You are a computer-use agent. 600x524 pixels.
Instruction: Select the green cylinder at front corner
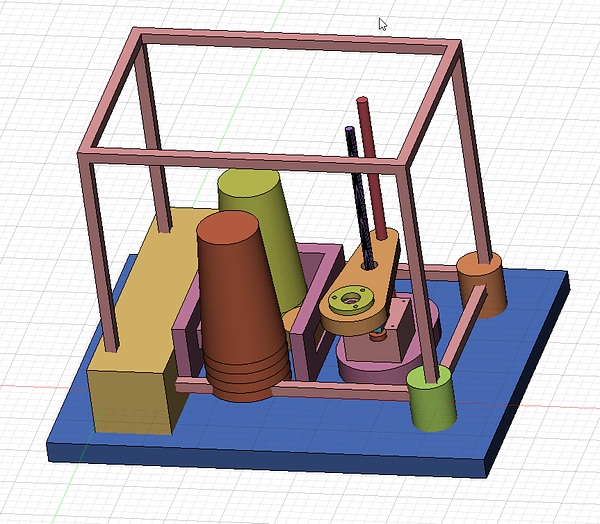[432, 403]
